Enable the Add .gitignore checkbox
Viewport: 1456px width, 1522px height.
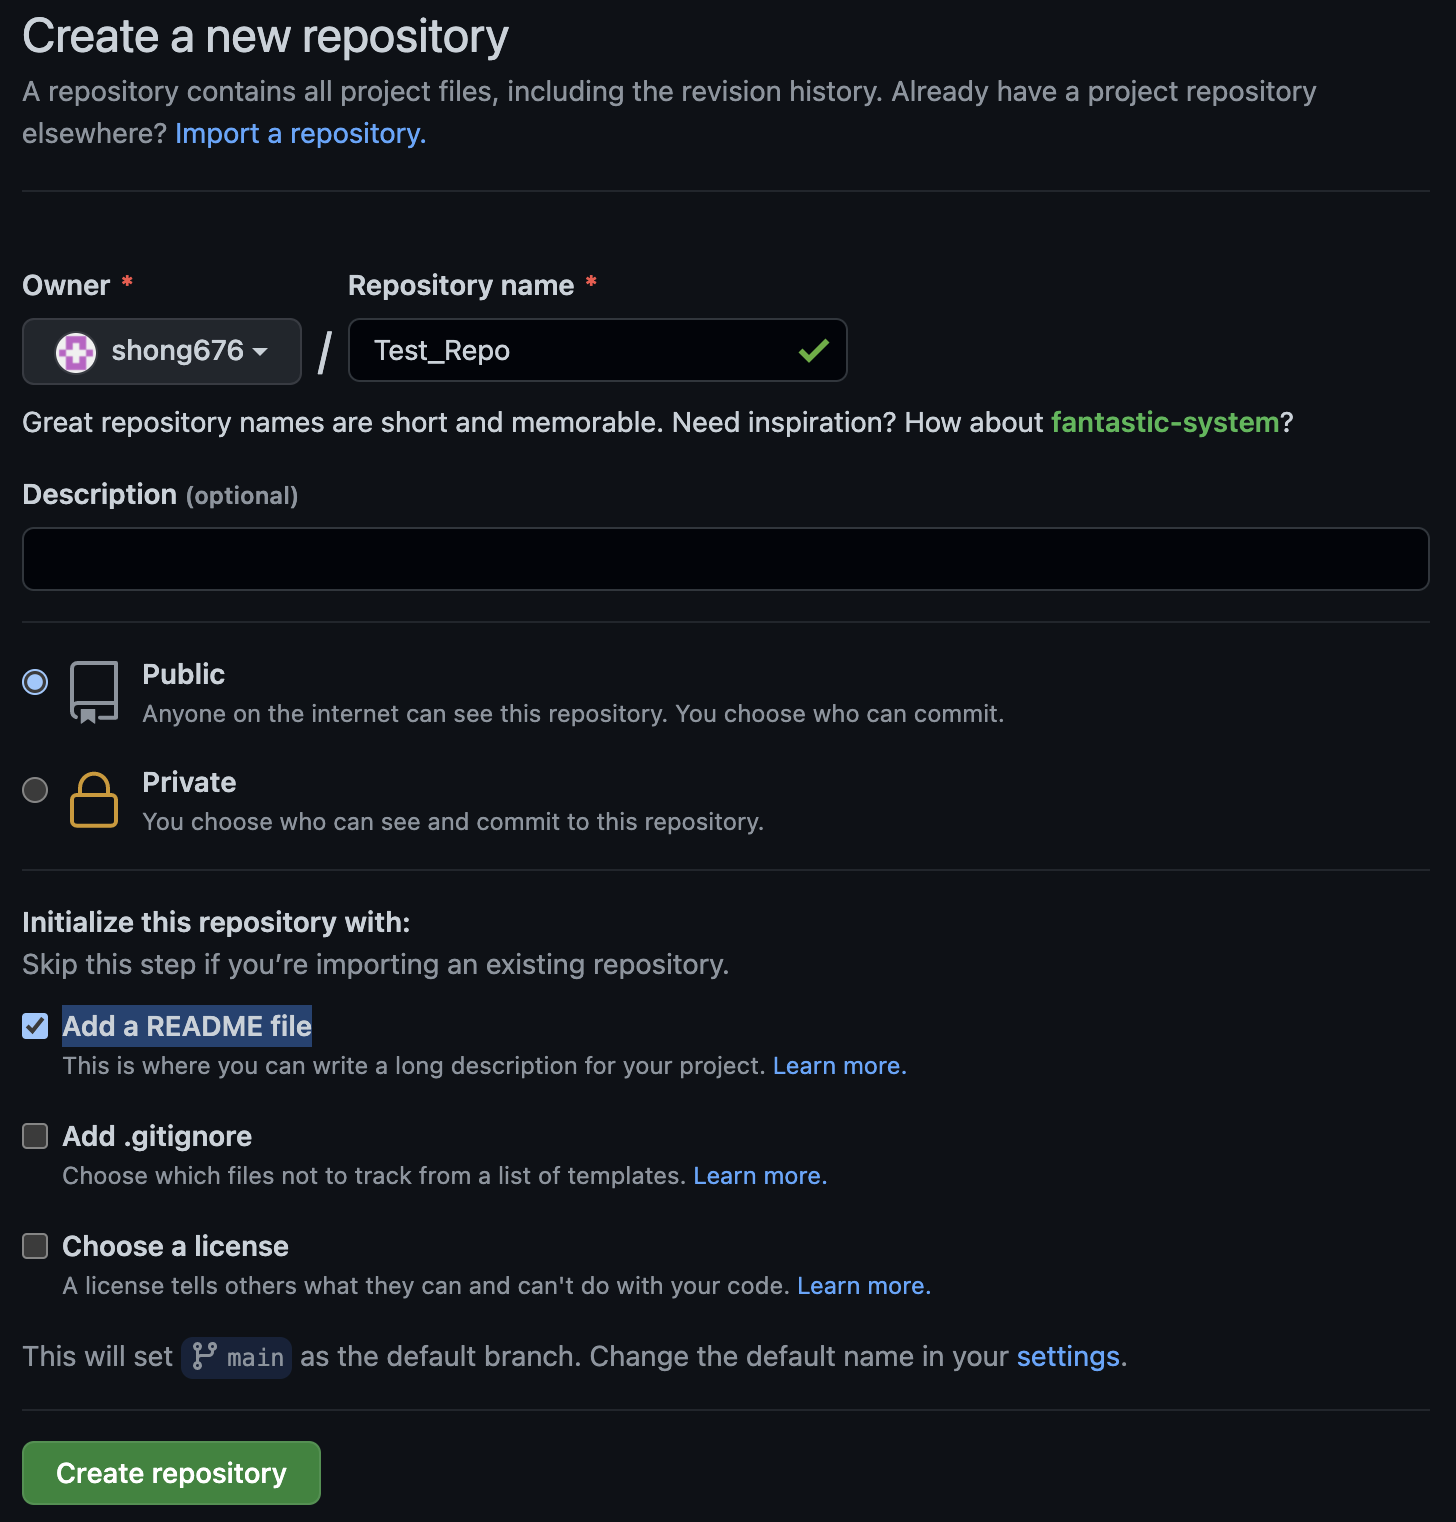point(34,1136)
